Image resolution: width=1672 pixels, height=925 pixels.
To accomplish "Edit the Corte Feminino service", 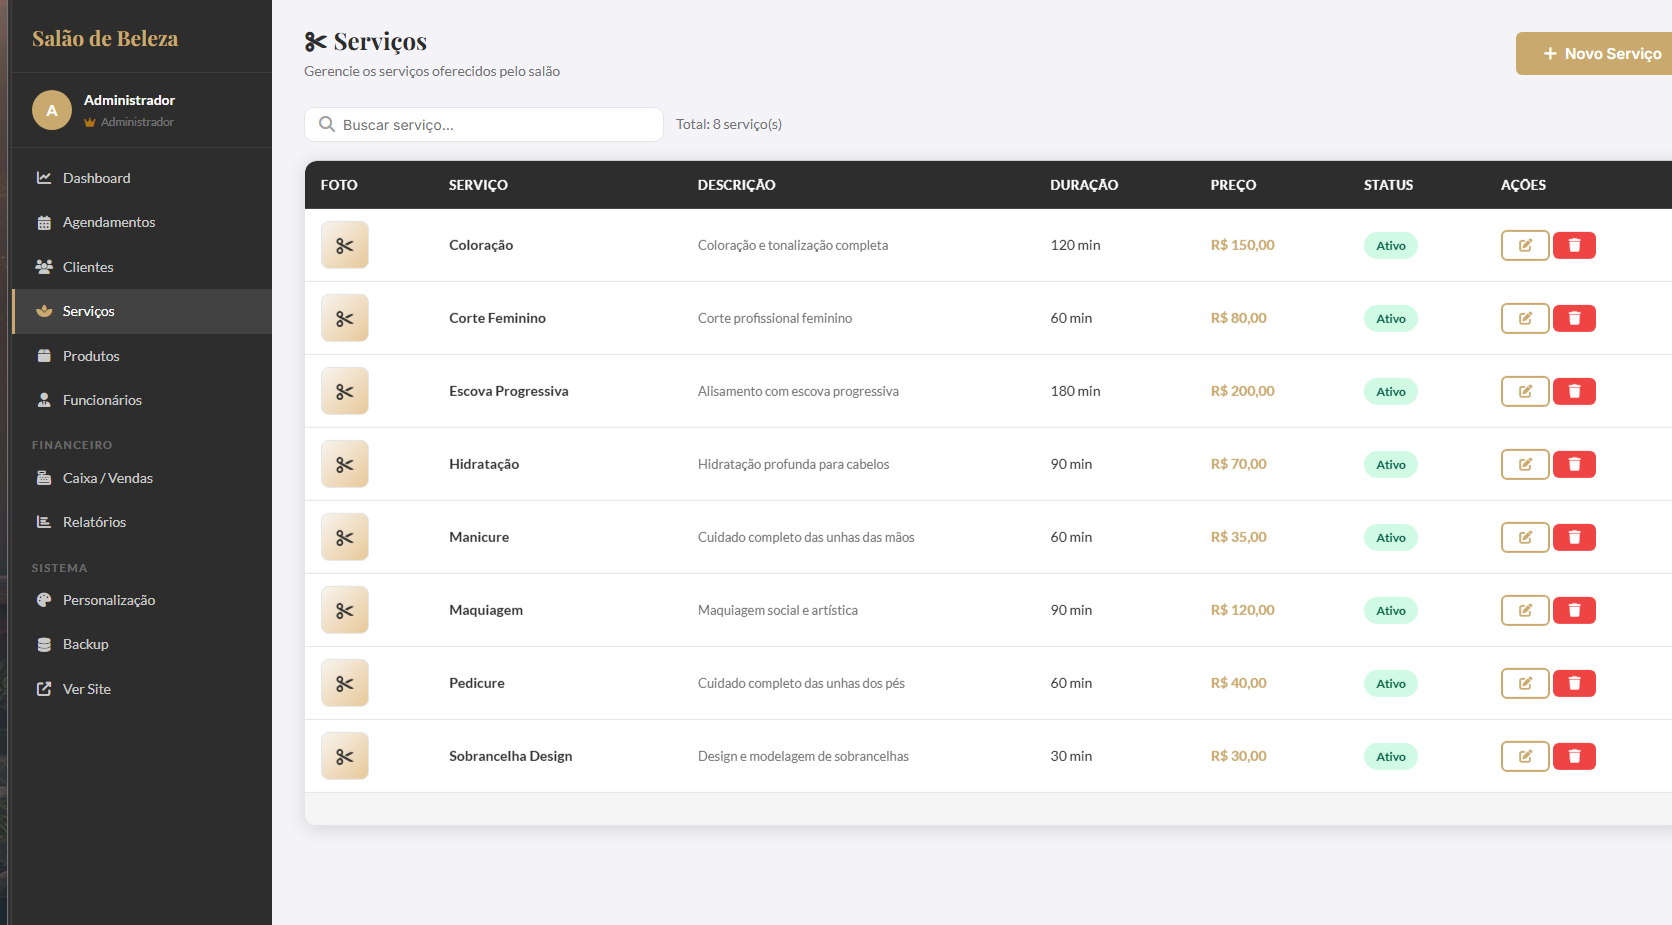I will point(1525,318).
